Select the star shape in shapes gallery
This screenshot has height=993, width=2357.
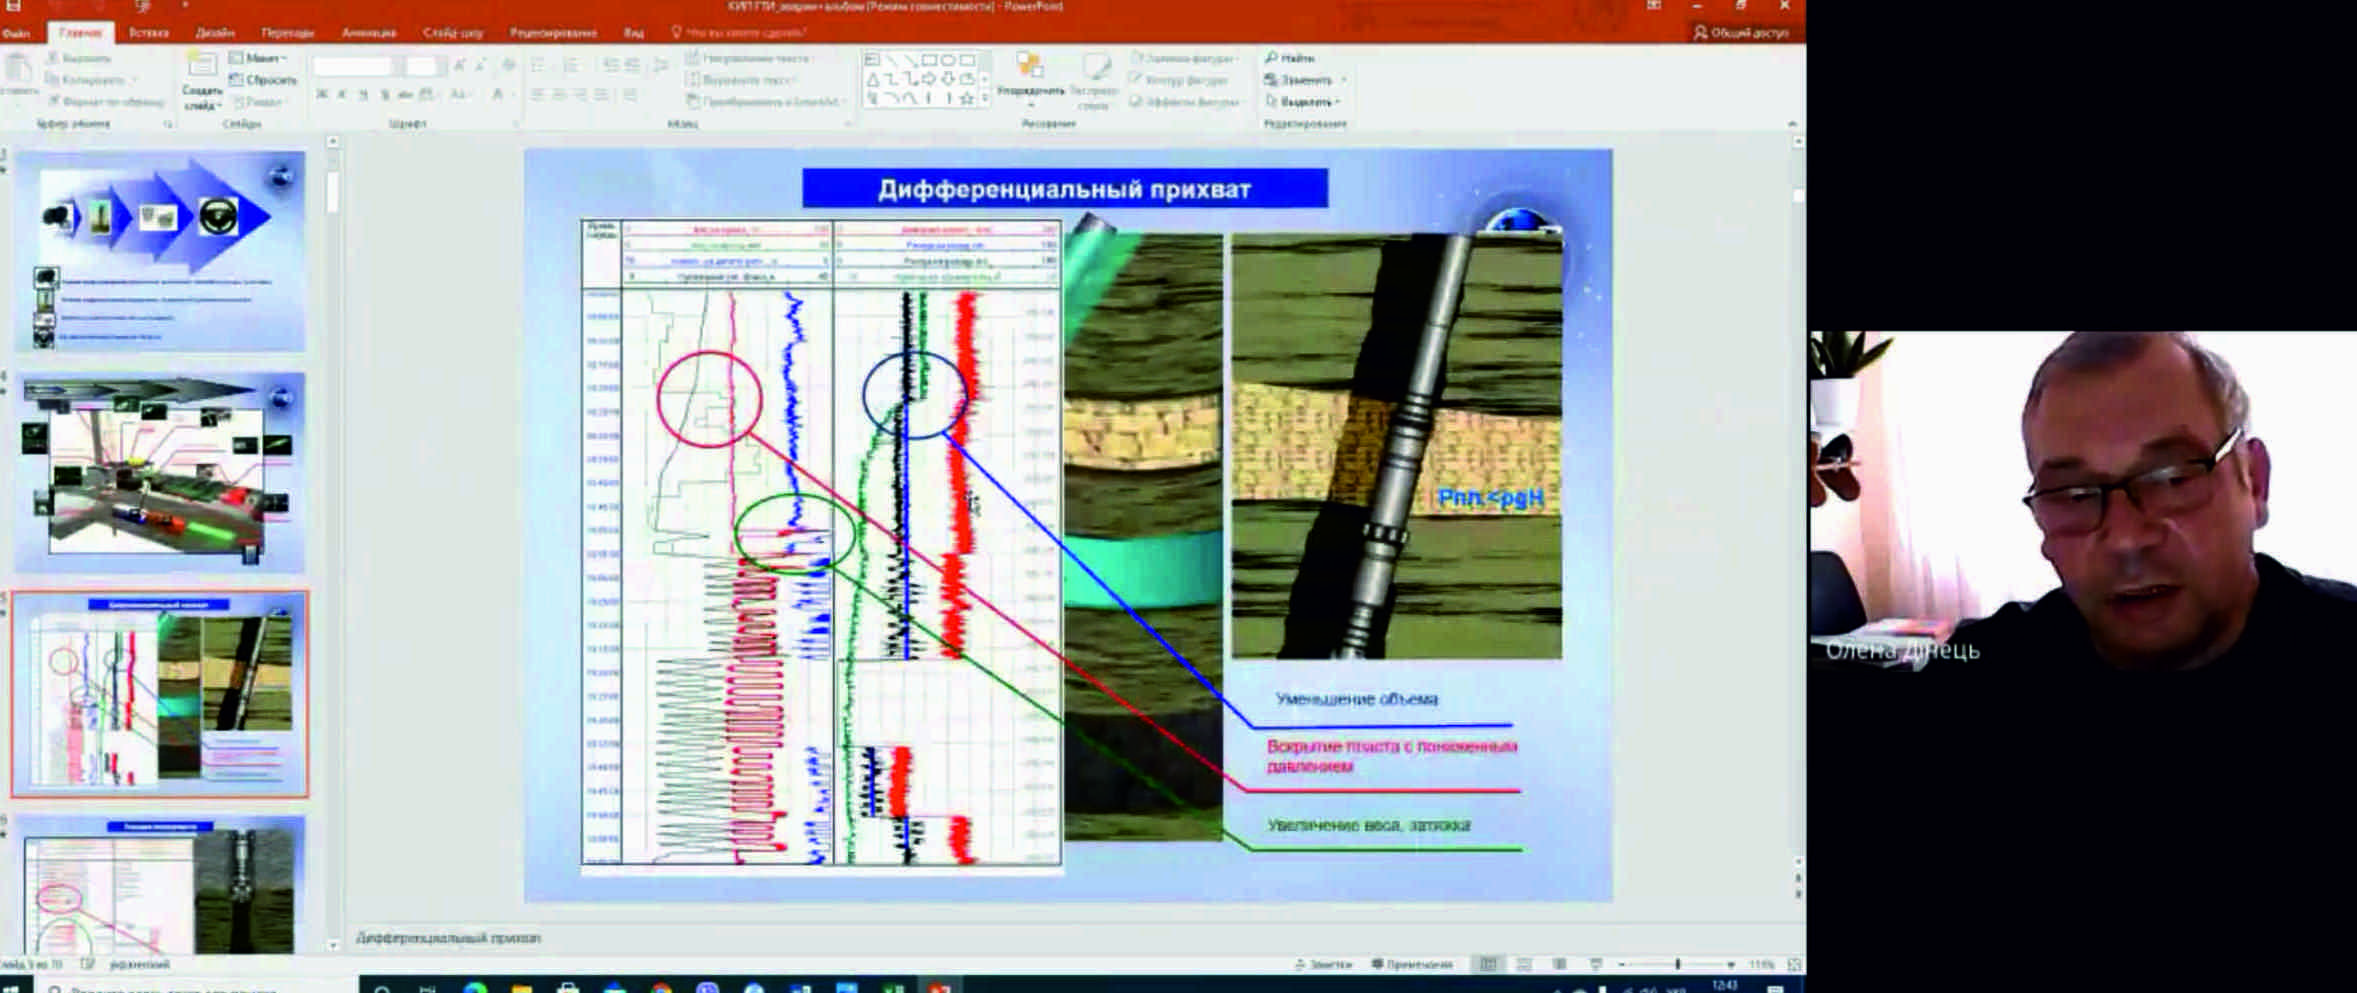point(967,98)
